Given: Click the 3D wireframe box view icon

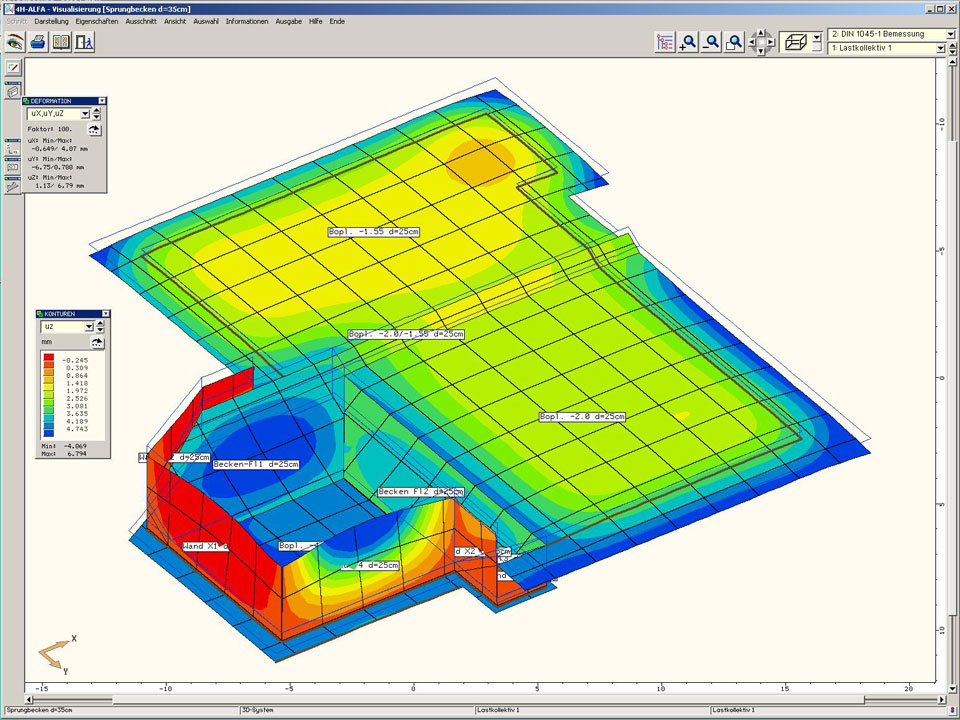Looking at the screenshot, I should point(797,42).
